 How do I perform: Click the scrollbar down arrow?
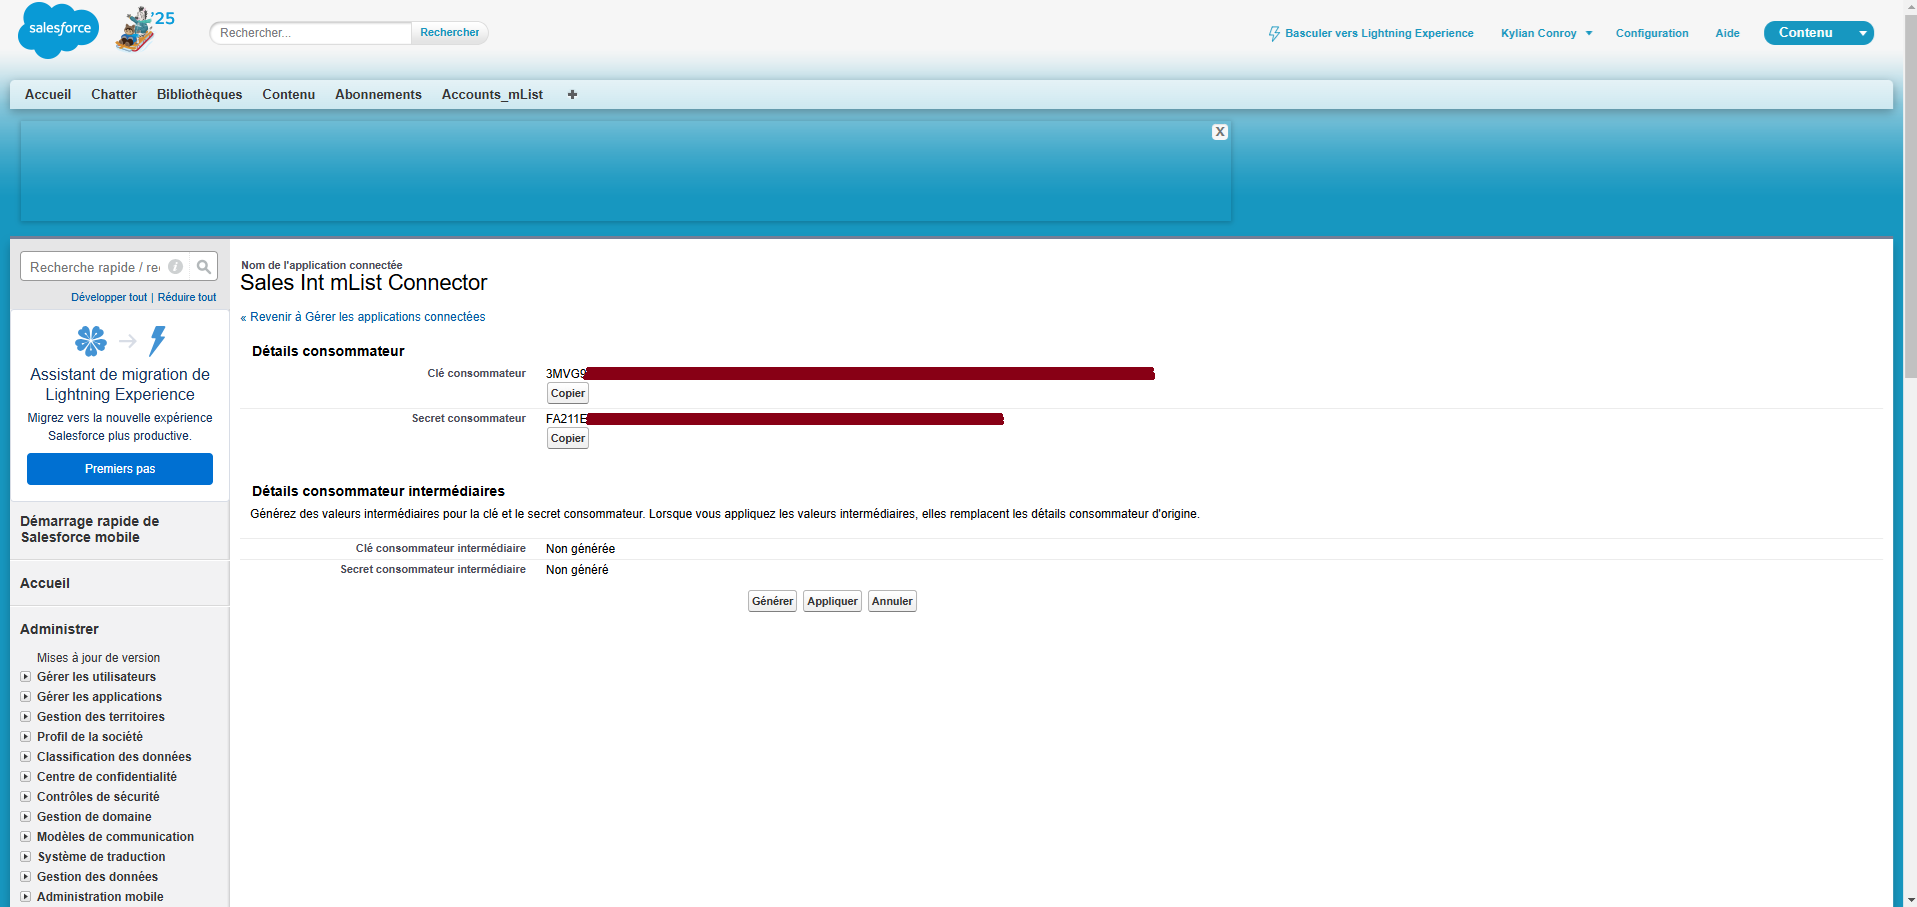coord(1910,899)
